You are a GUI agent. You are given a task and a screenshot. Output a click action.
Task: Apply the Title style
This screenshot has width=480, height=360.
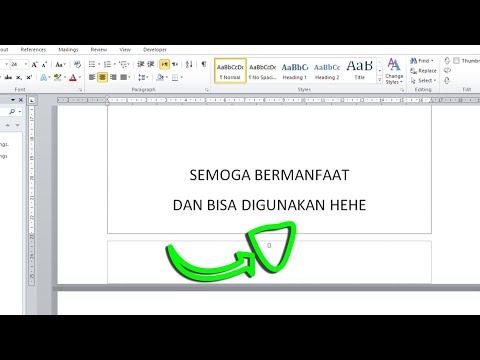359,71
